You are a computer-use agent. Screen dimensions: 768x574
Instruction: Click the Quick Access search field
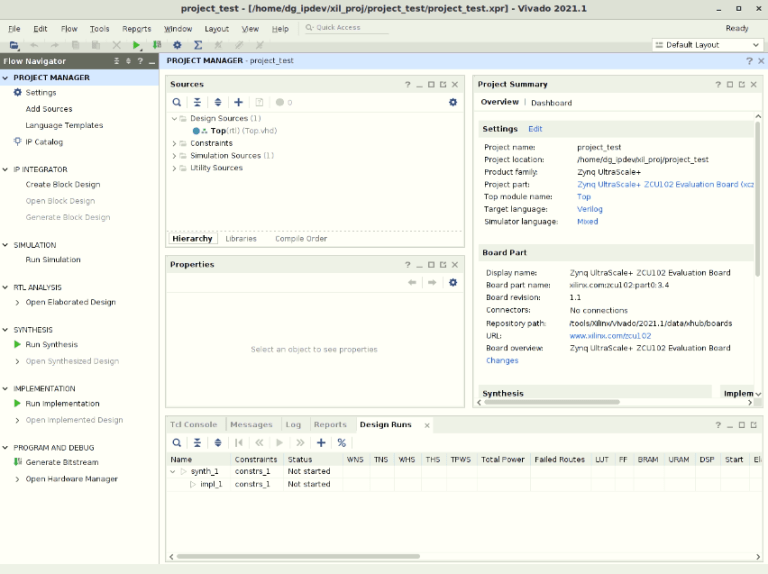pyautogui.click(x=346, y=28)
